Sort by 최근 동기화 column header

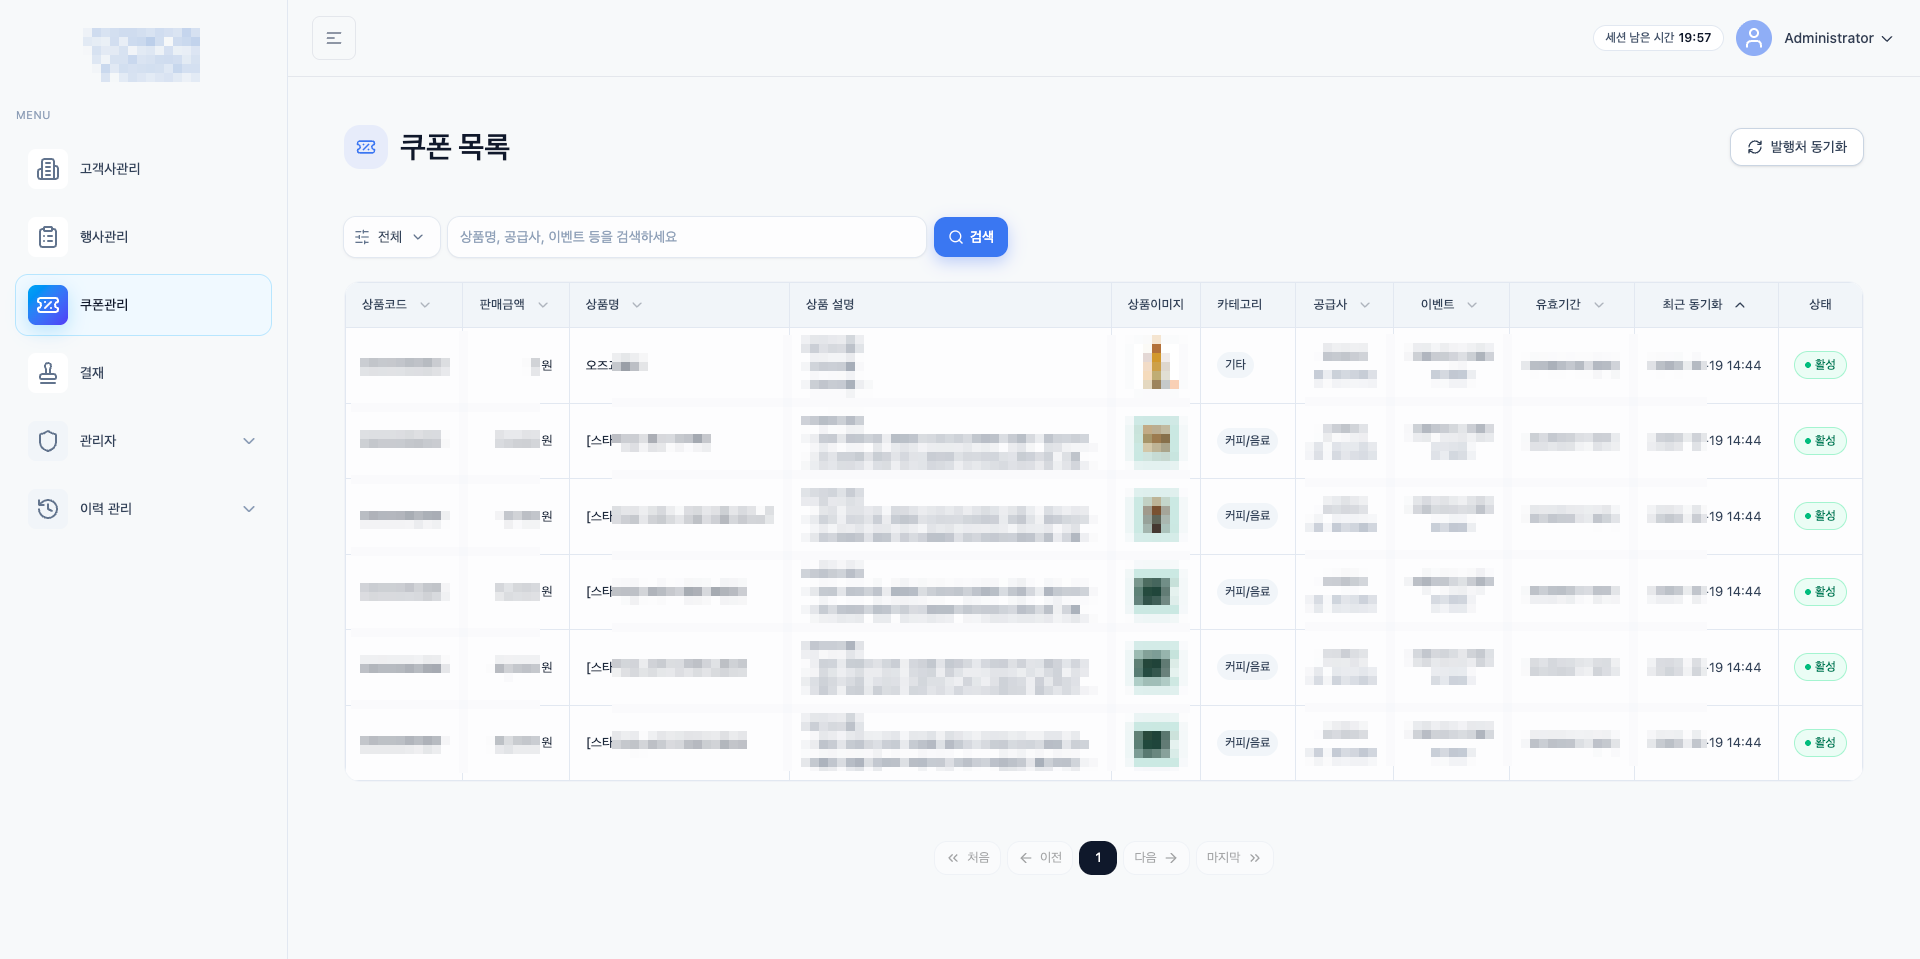pyautogui.click(x=1703, y=305)
